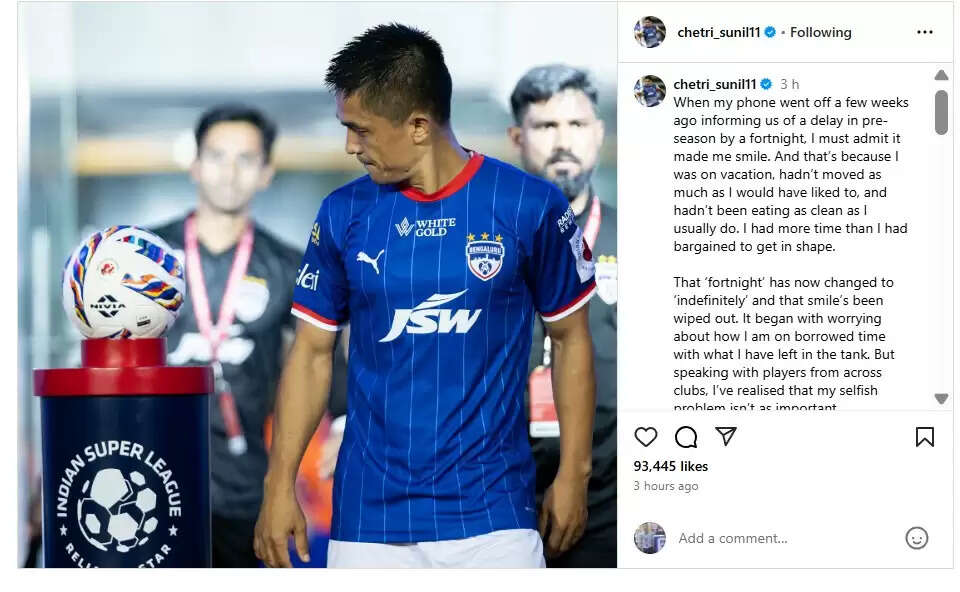
Task: Click your own avatar beside comment box
Action: click(650, 538)
